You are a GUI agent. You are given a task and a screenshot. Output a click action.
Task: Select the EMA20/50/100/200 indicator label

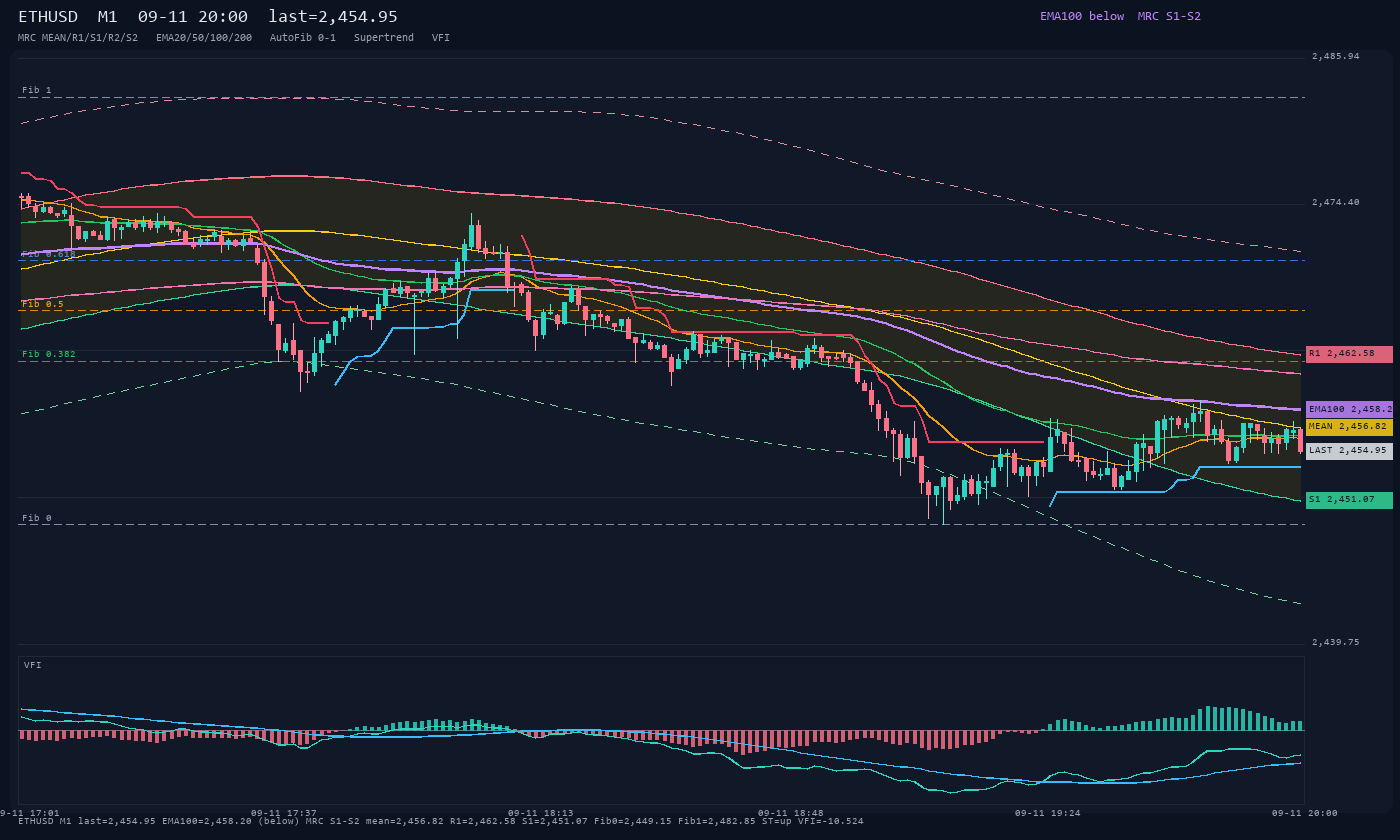[x=204, y=38]
